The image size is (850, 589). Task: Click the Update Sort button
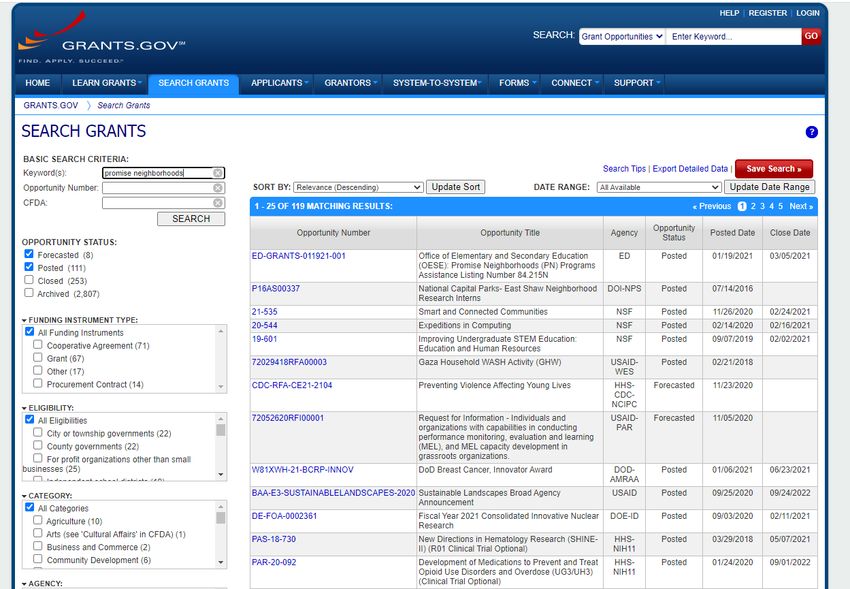(x=455, y=187)
